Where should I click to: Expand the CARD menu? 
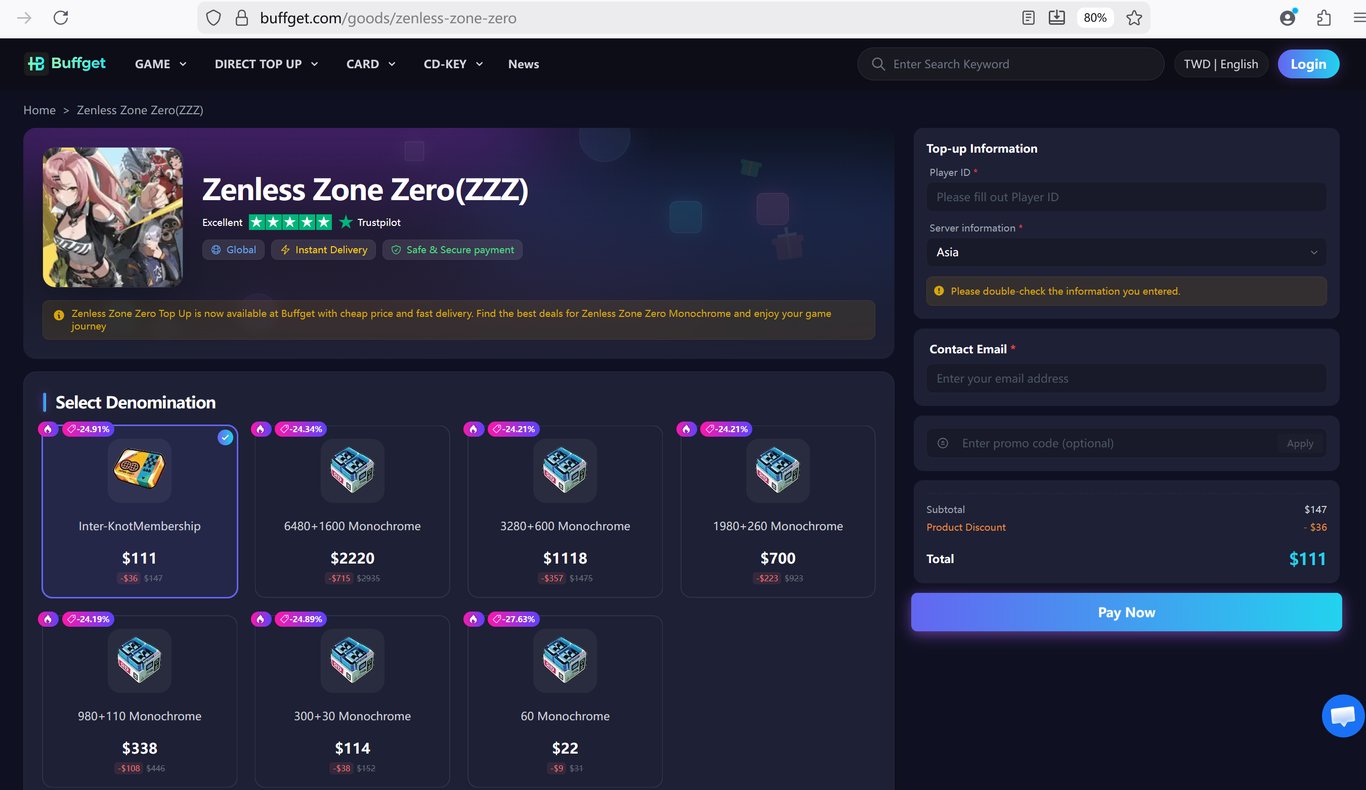pos(371,64)
